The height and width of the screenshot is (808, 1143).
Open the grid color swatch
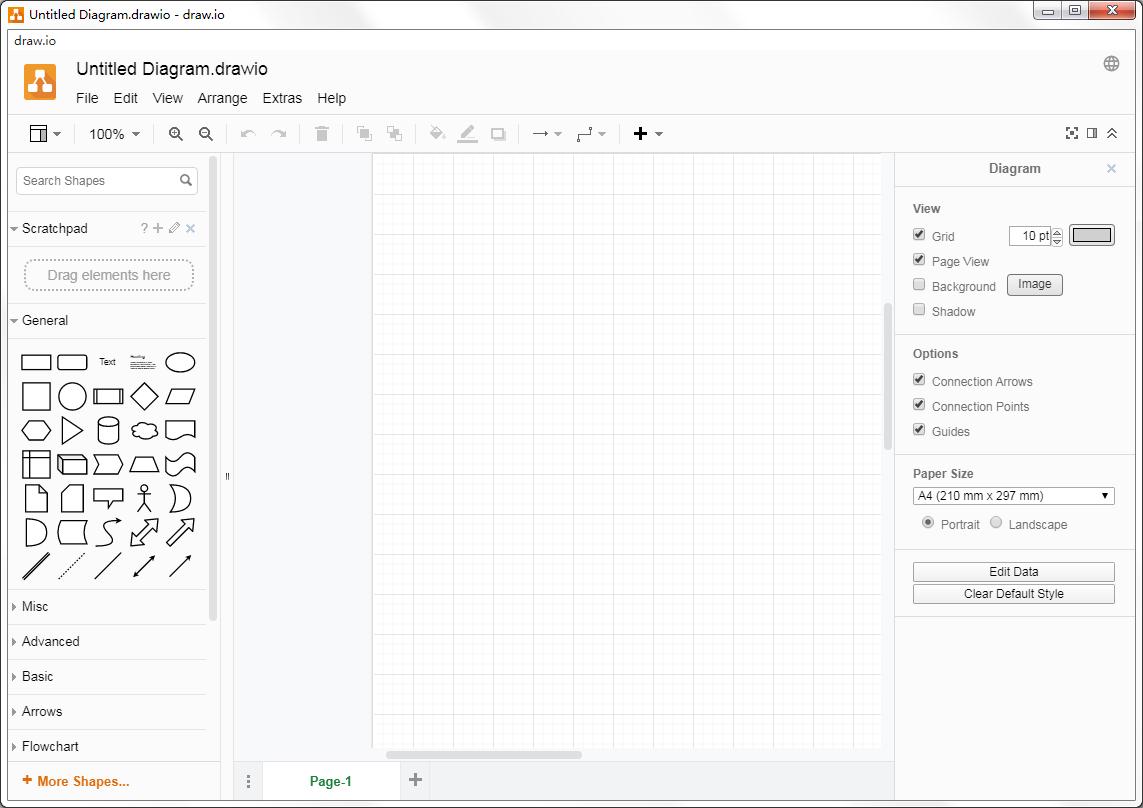(1091, 235)
